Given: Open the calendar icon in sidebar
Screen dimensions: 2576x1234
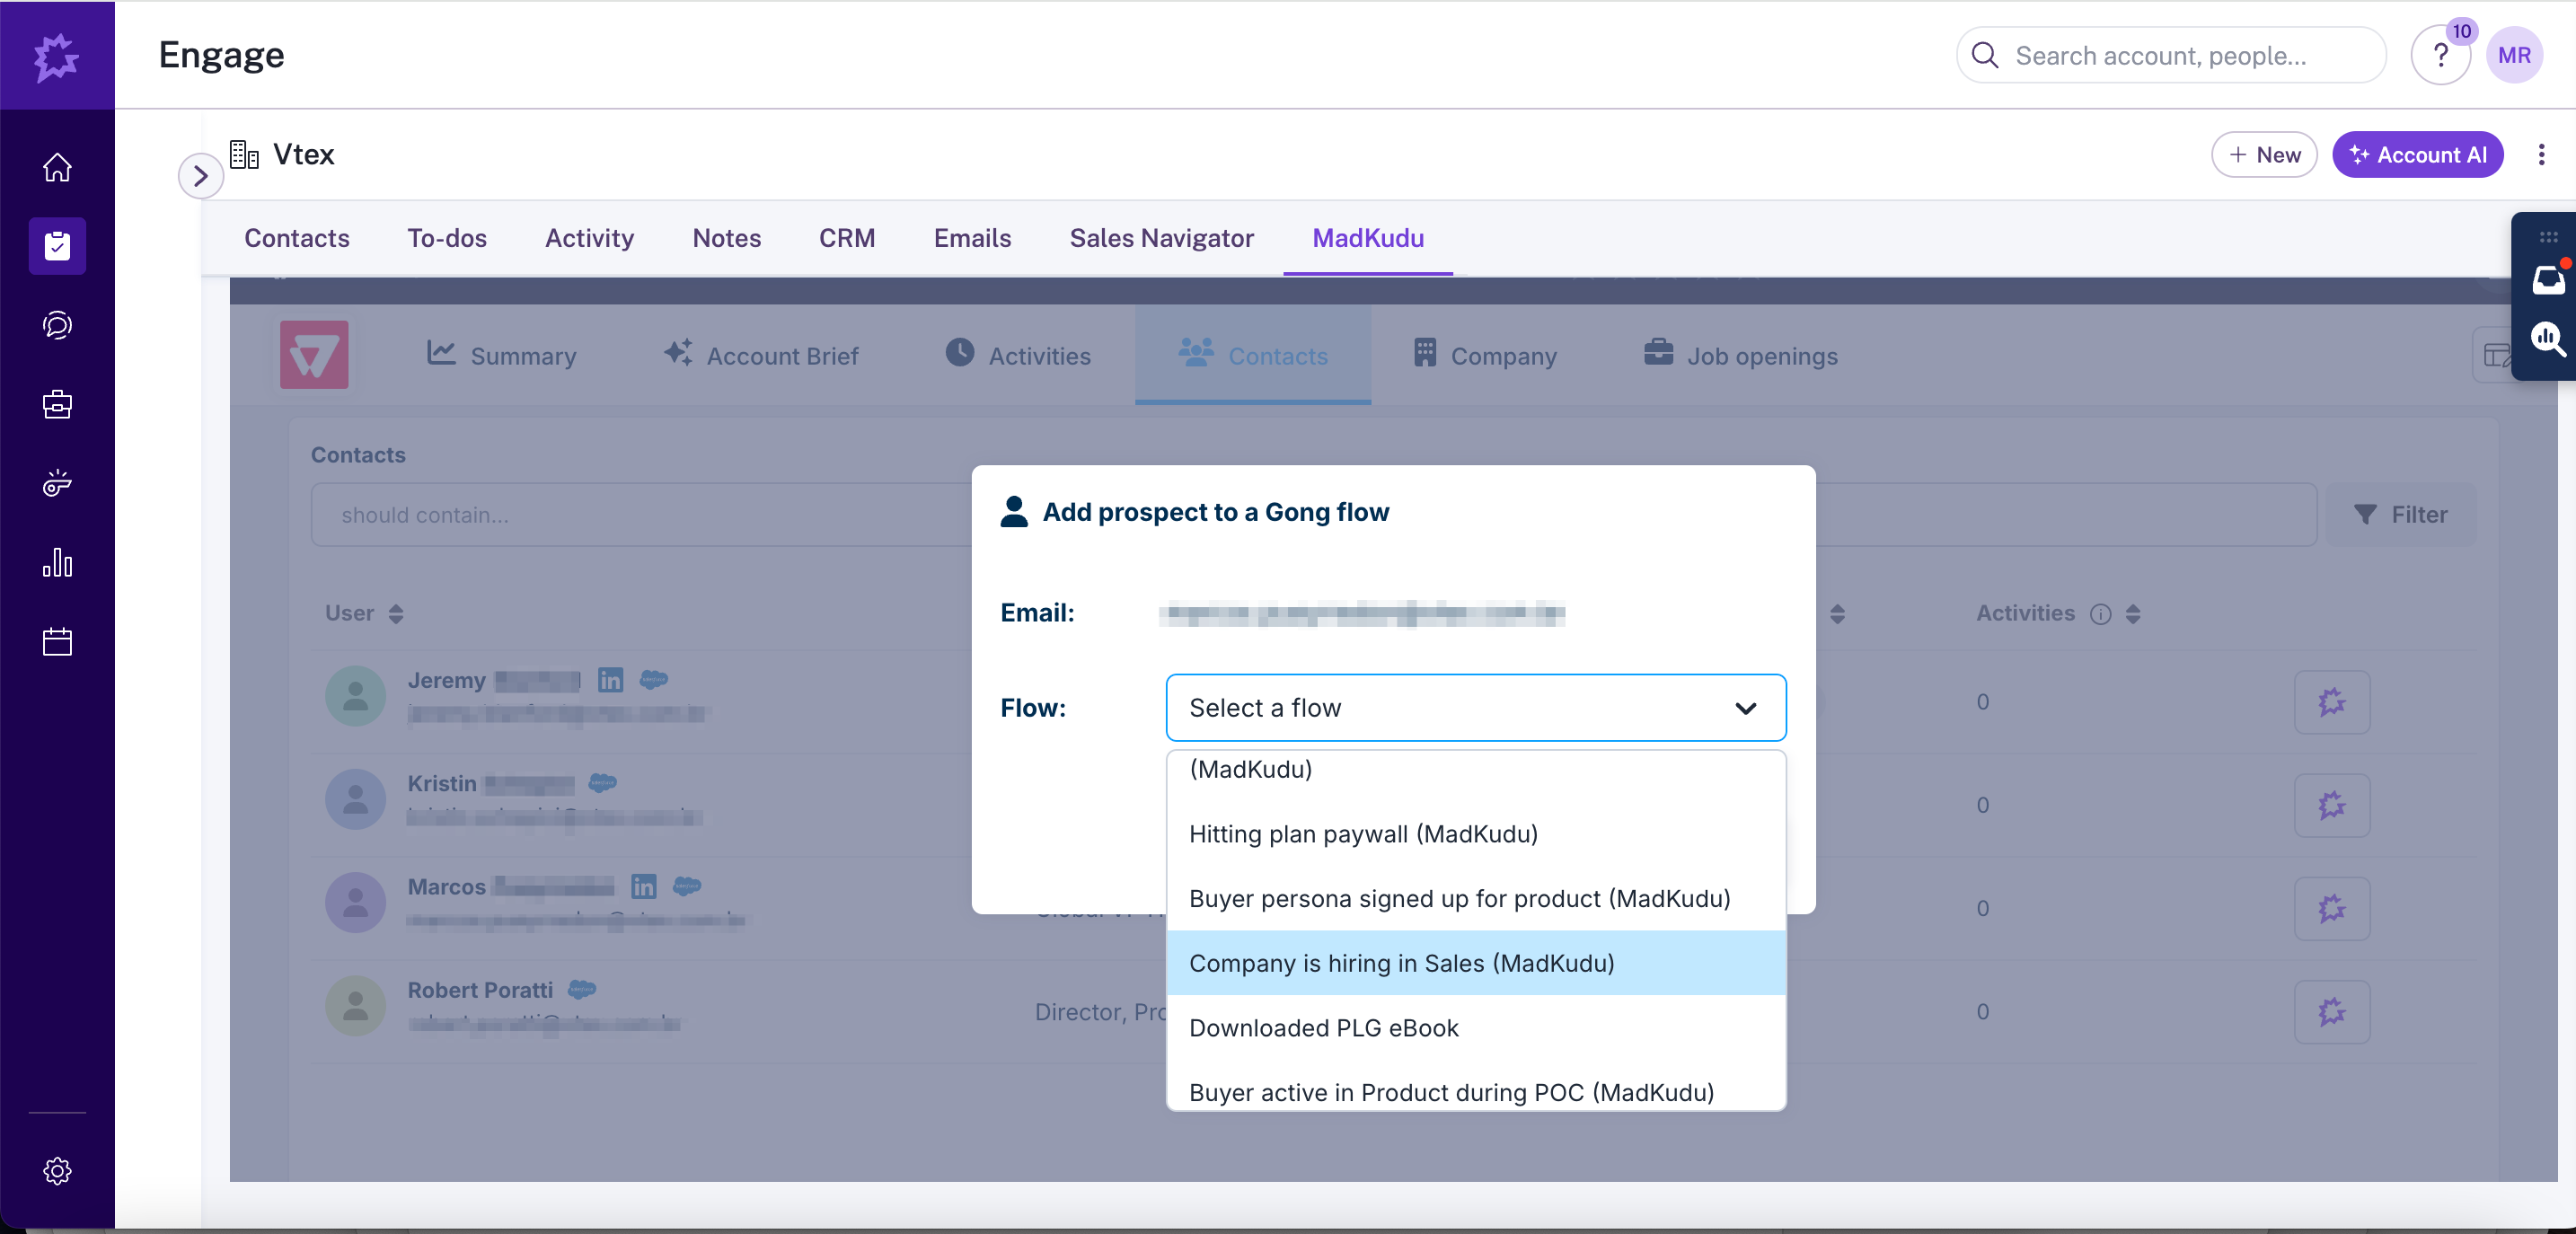Looking at the screenshot, I should point(57,642).
